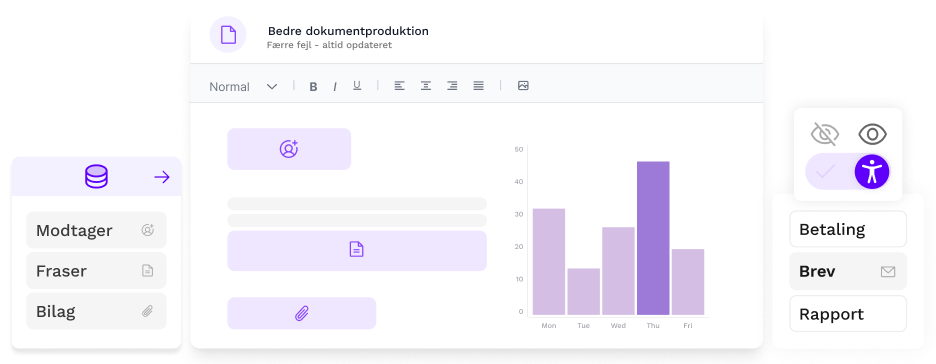Choose the Brev option
The width and height of the screenshot is (936, 364).
click(x=848, y=272)
